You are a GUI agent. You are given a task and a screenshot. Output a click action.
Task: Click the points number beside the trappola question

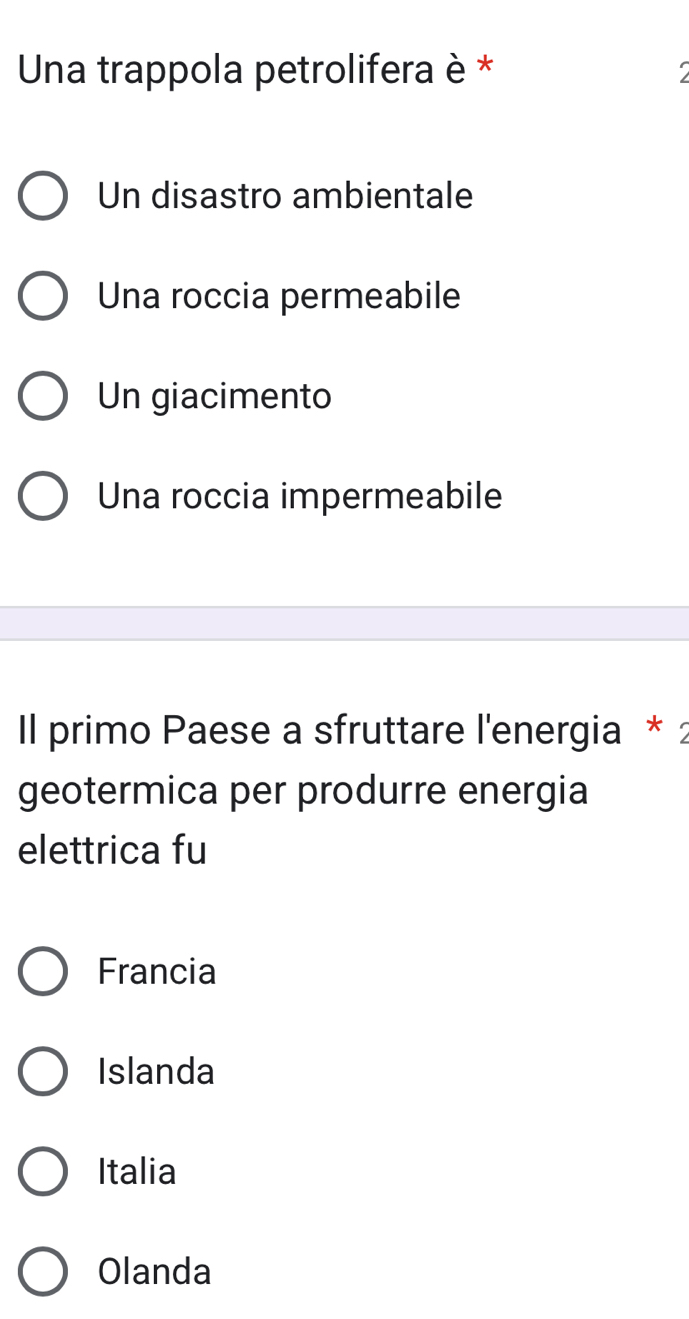click(681, 73)
